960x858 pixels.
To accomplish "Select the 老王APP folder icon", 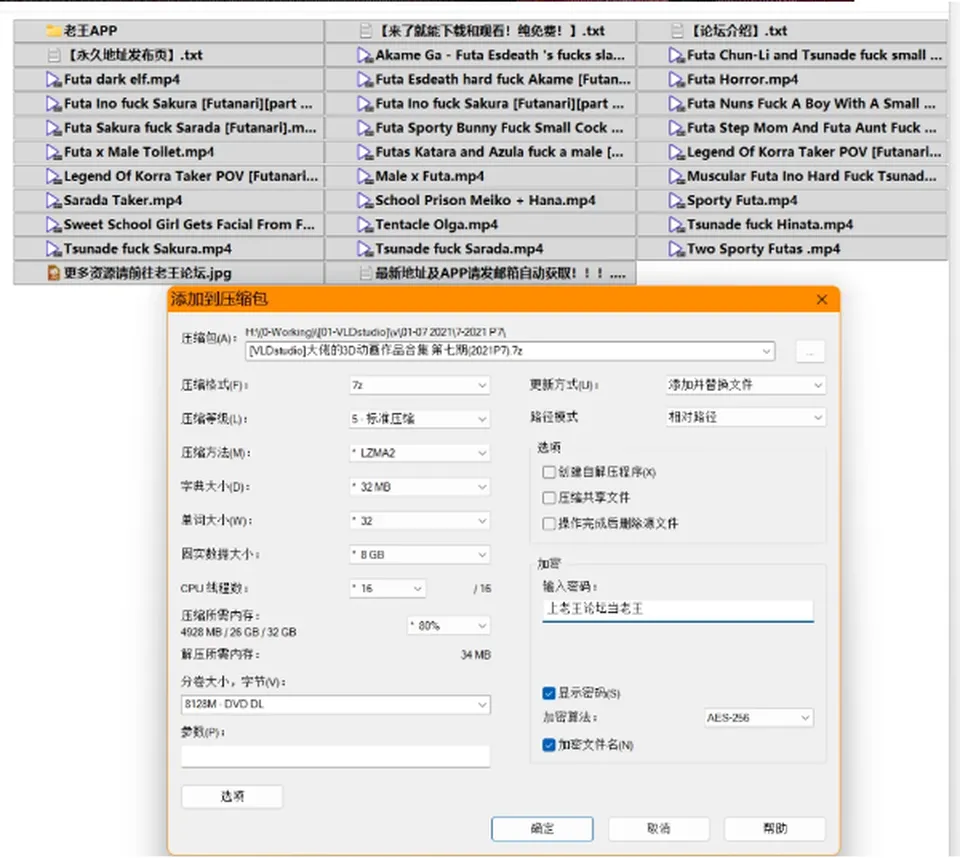I will point(54,31).
